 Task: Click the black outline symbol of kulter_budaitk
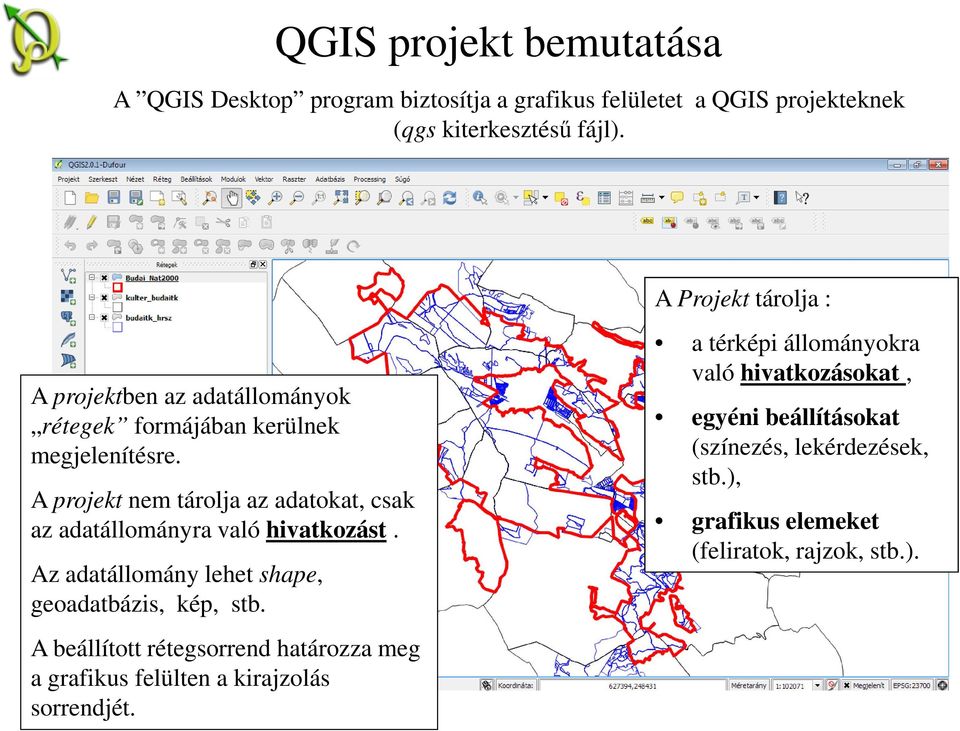118,307
